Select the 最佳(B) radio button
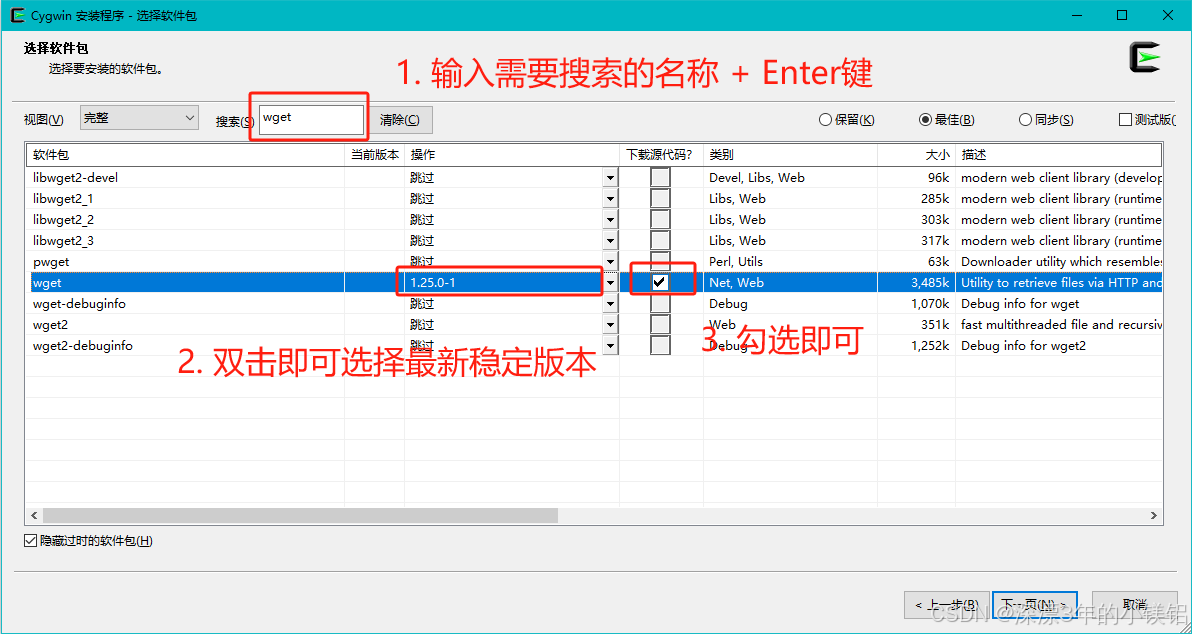Screen dimensions: 1192x634 pos(946,119)
